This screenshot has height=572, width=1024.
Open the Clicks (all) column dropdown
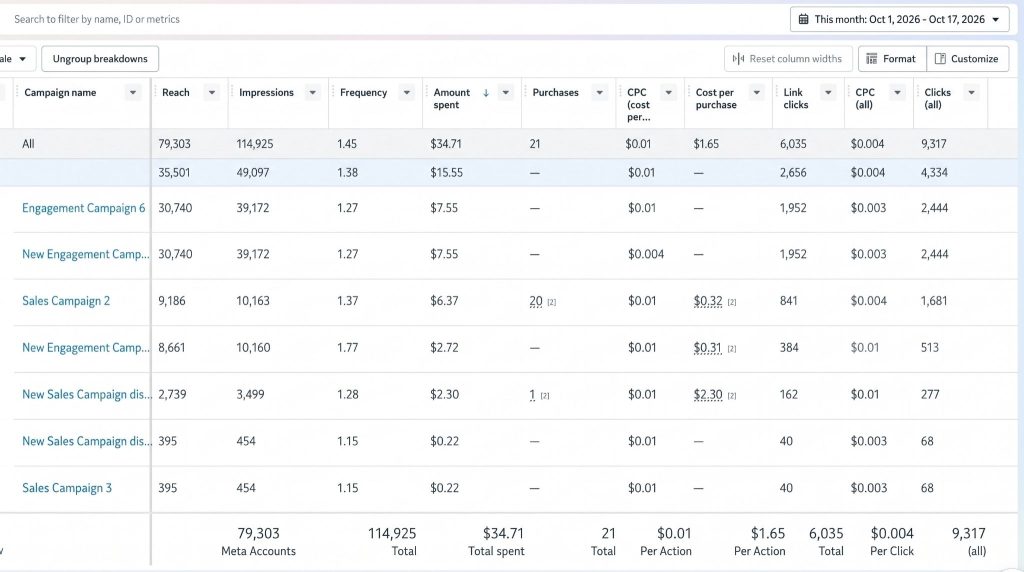971,93
